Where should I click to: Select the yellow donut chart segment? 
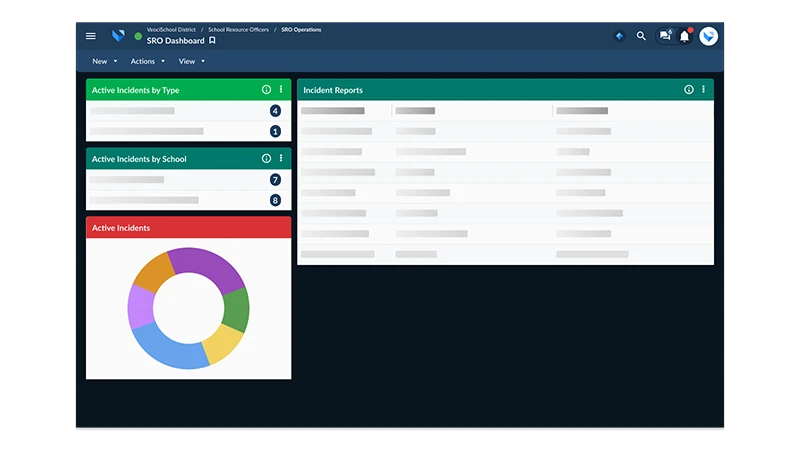click(223, 344)
